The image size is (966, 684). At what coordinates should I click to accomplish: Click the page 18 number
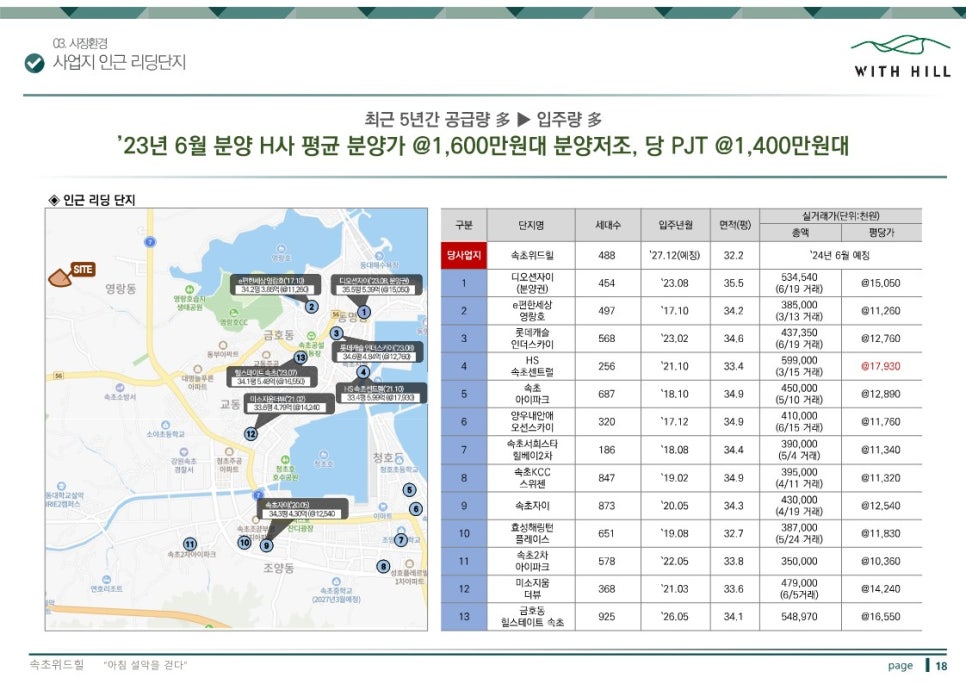tap(941, 666)
